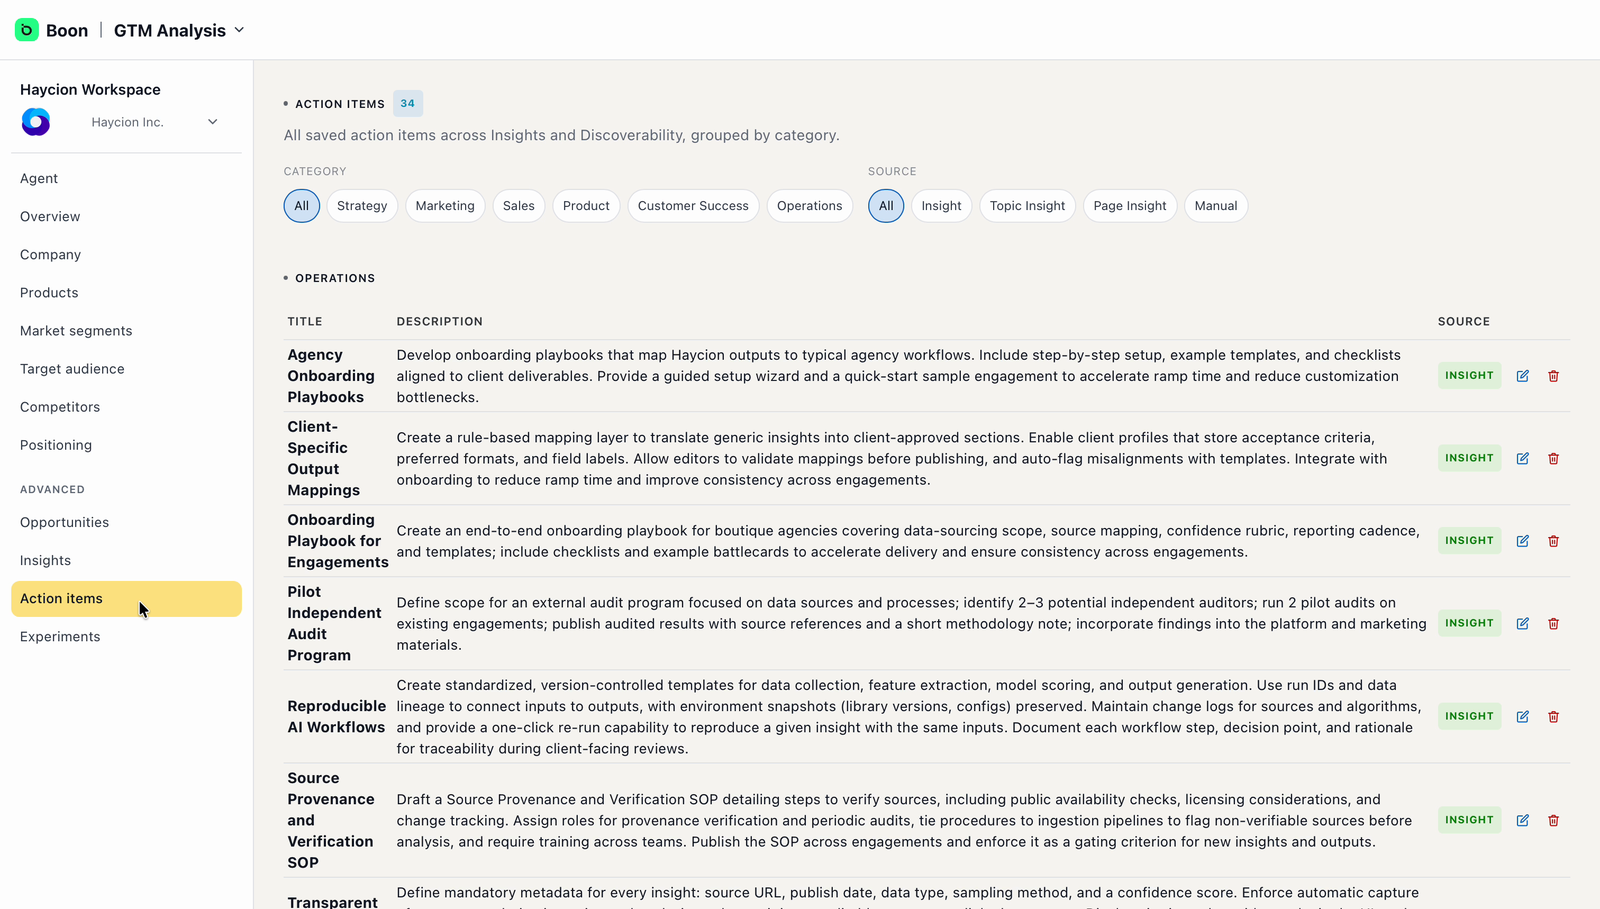The width and height of the screenshot is (1600, 909).
Task: Click the Source Provenance and Verification SOP title
Action: point(331,820)
